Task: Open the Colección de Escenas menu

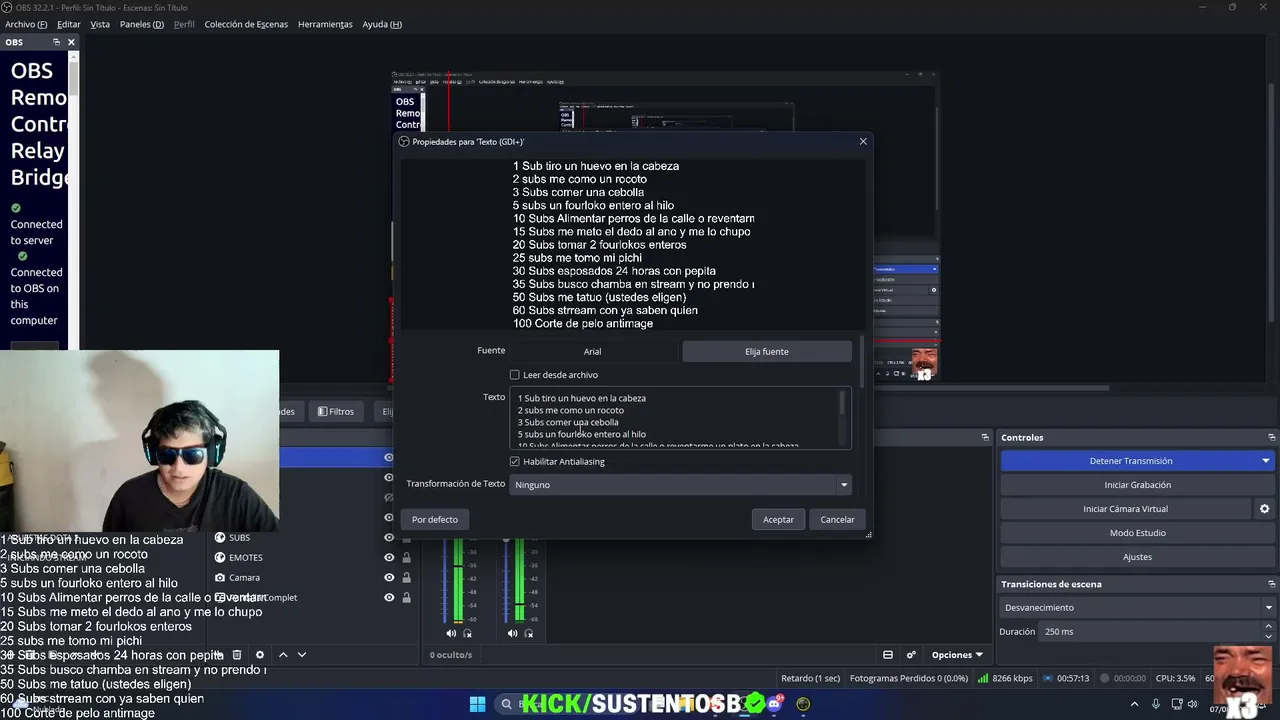Action: (x=246, y=24)
